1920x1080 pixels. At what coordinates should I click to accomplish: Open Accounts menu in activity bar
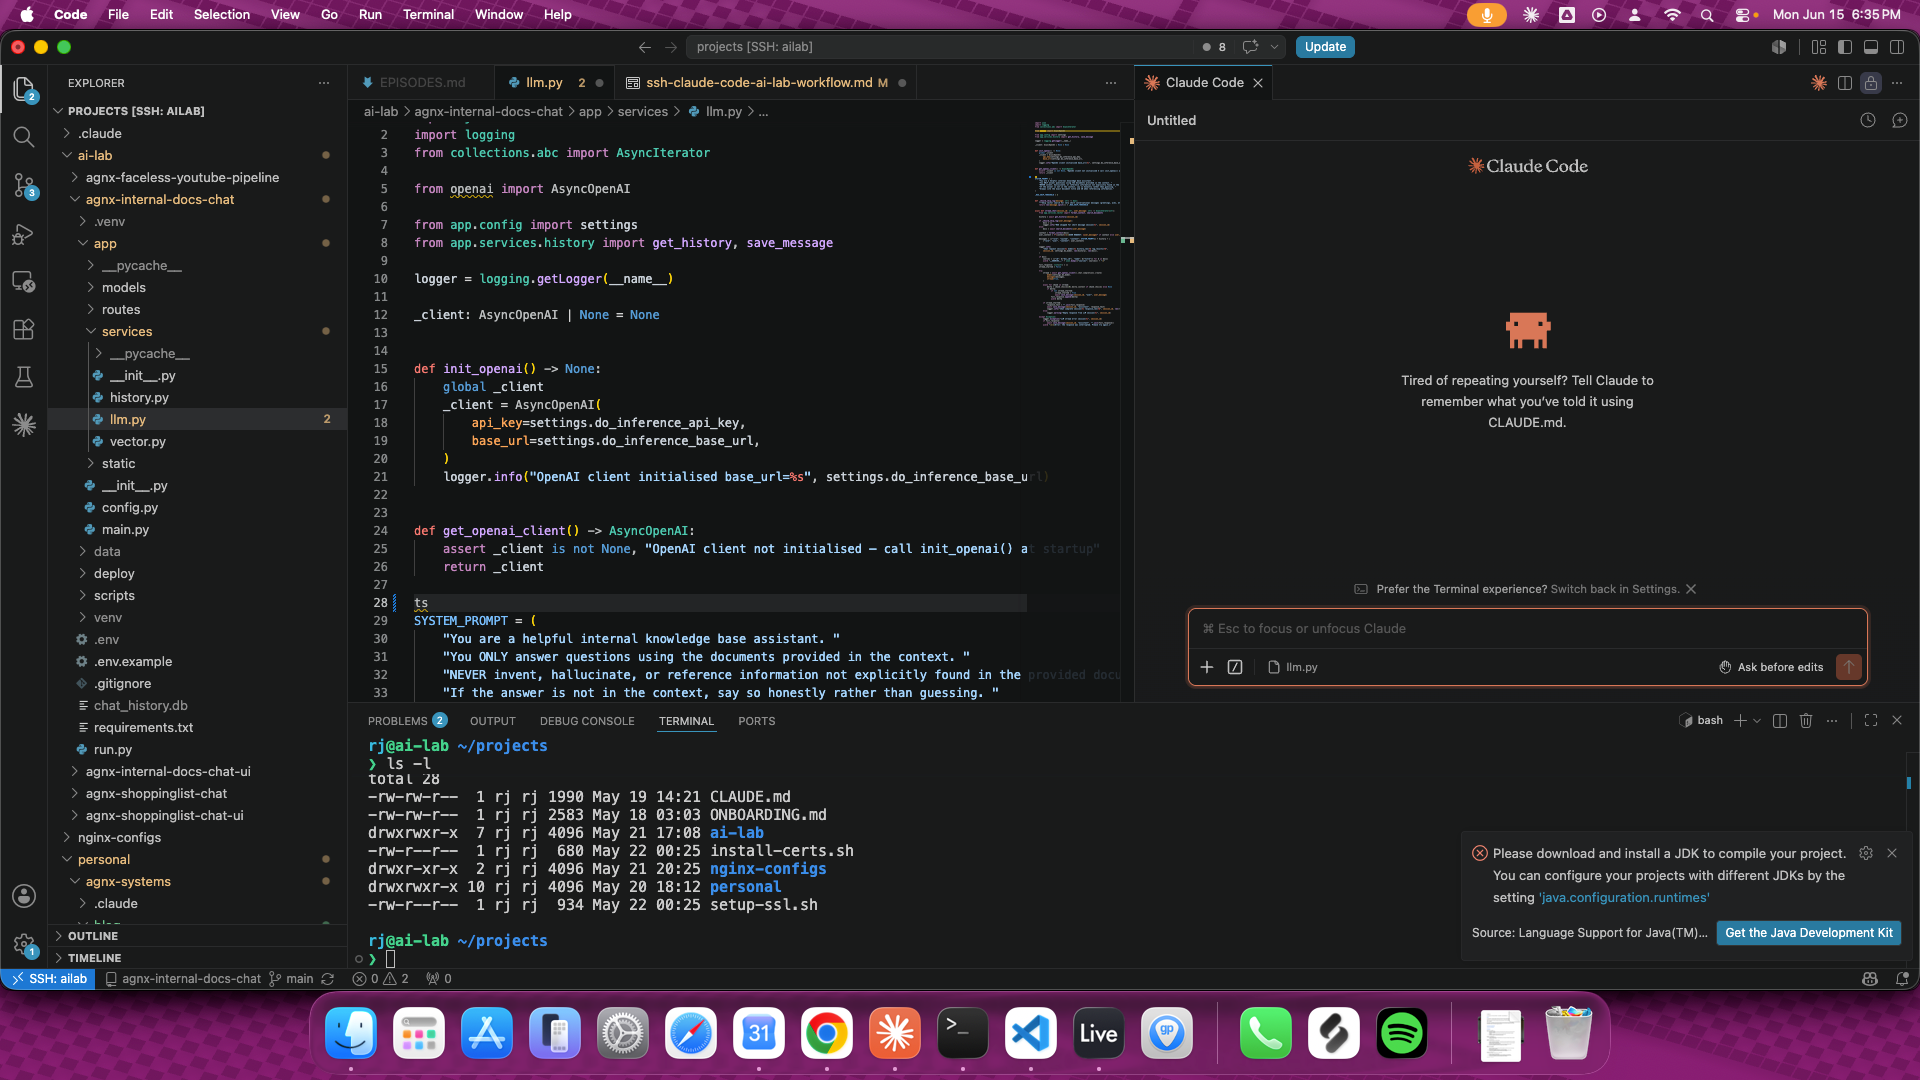pyautogui.click(x=24, y=896)
